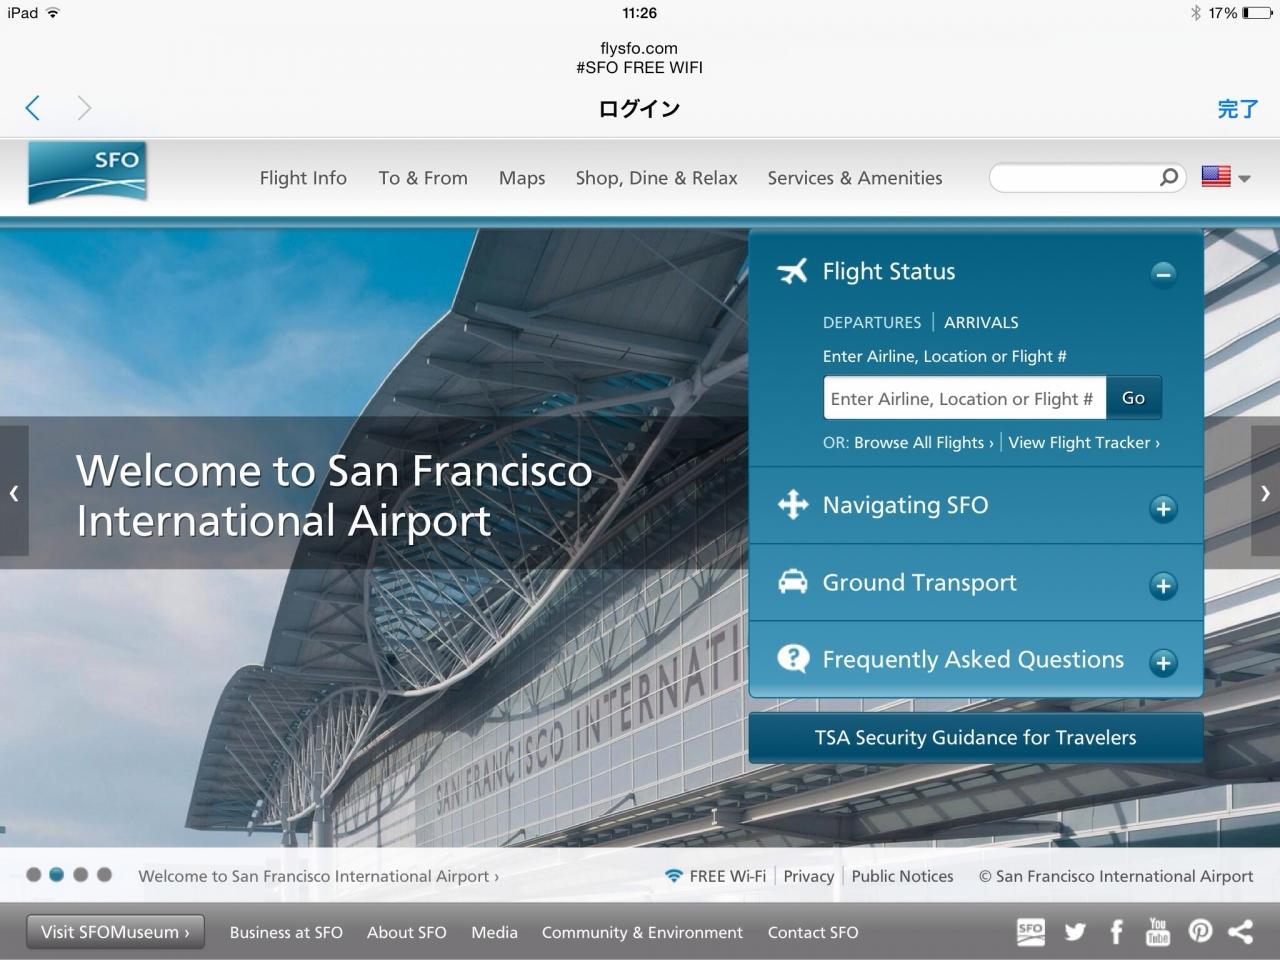
Task: Tap the Bluetooth icon in status bar
Action: point(1195,13)
